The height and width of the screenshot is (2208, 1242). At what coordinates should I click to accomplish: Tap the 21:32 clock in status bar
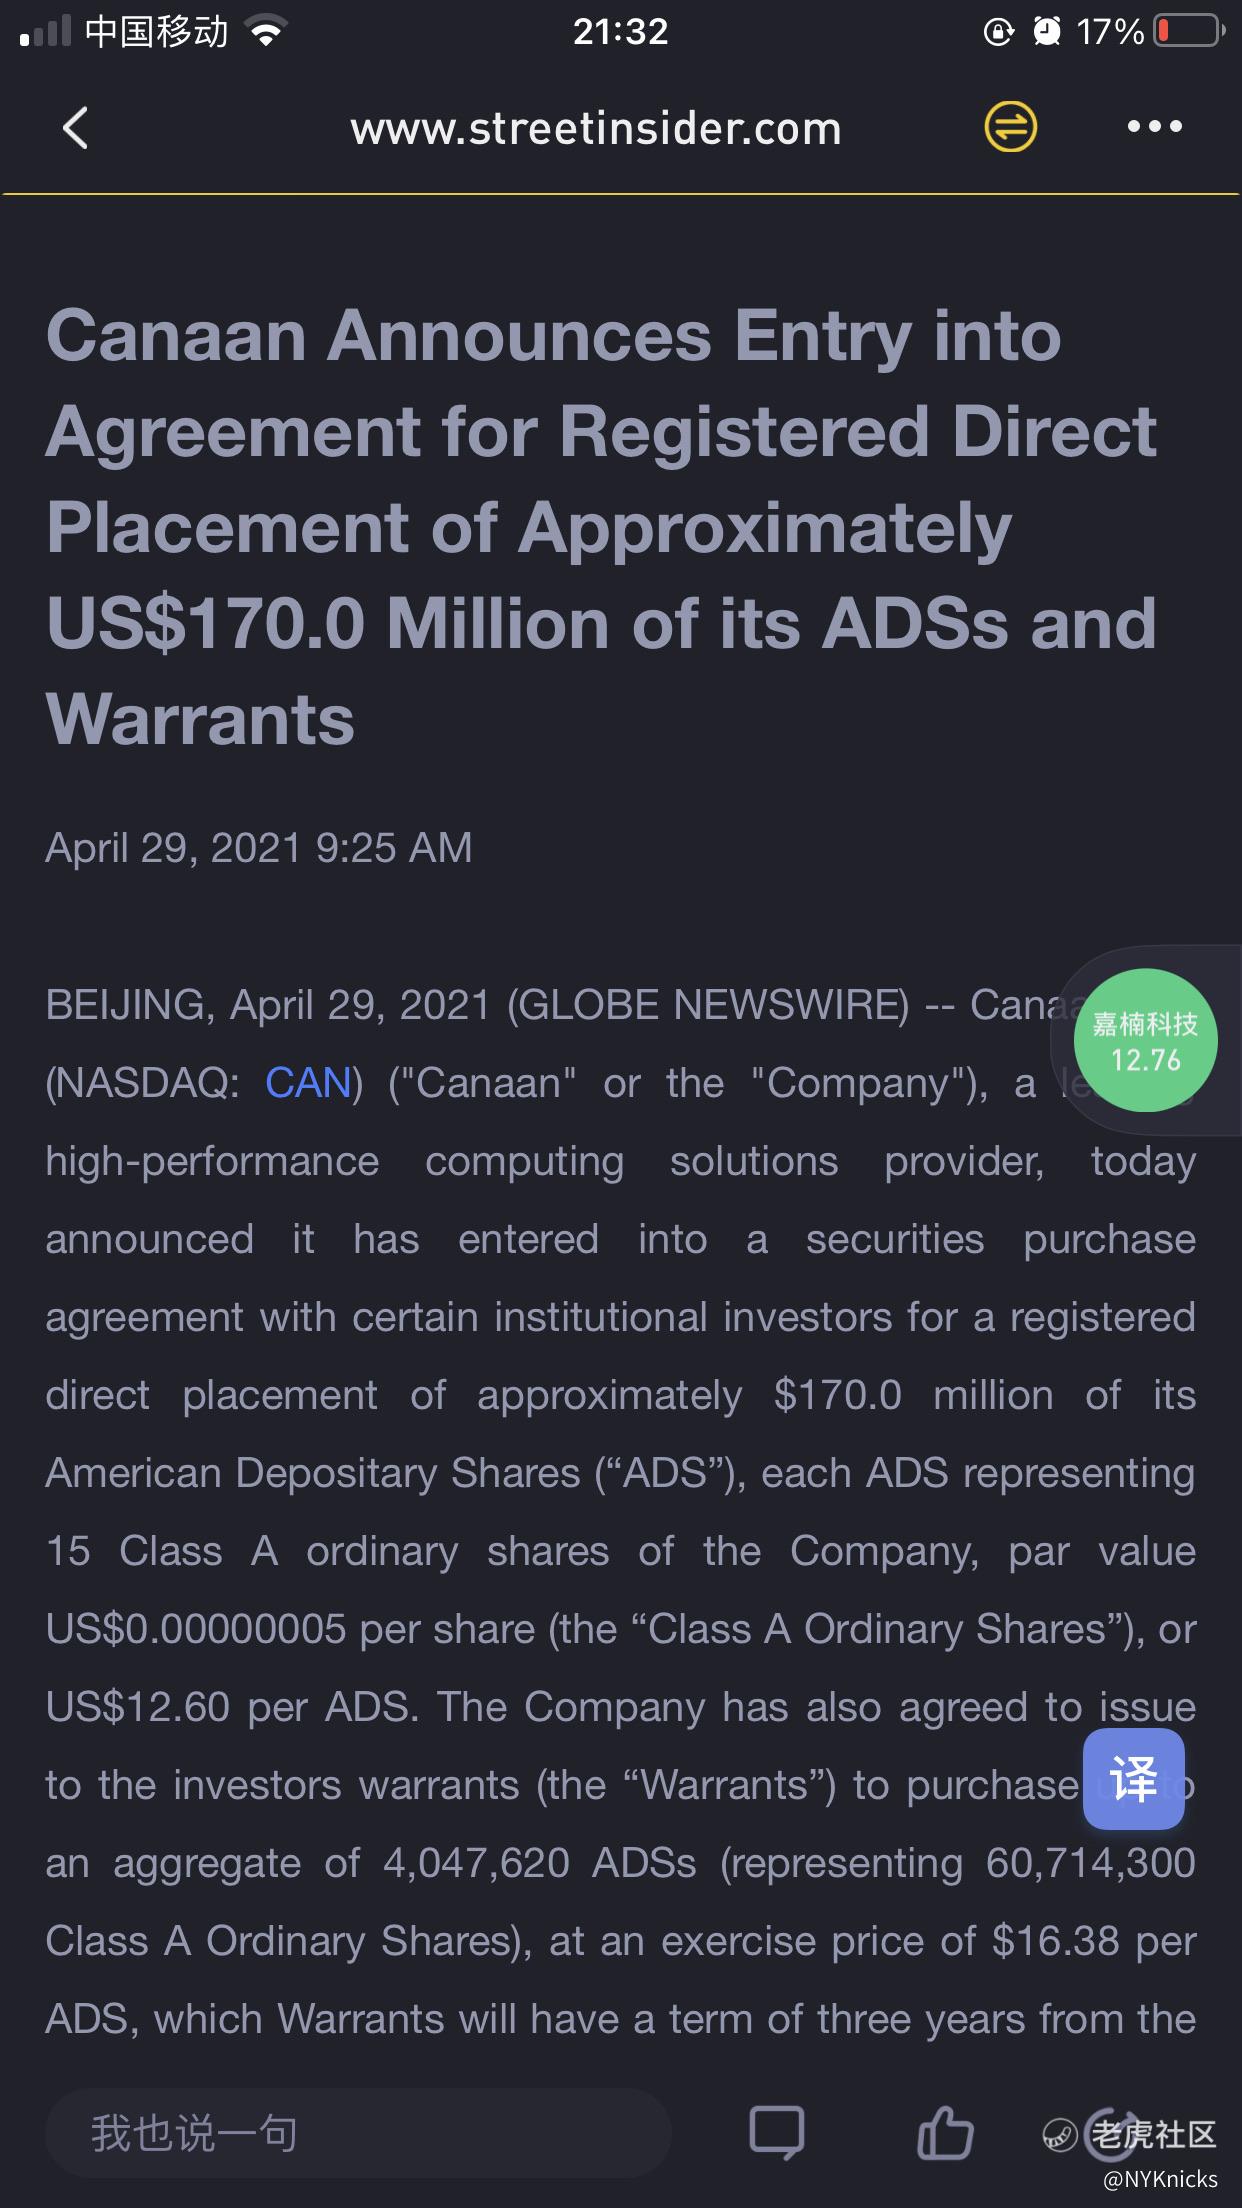point(620,32)
